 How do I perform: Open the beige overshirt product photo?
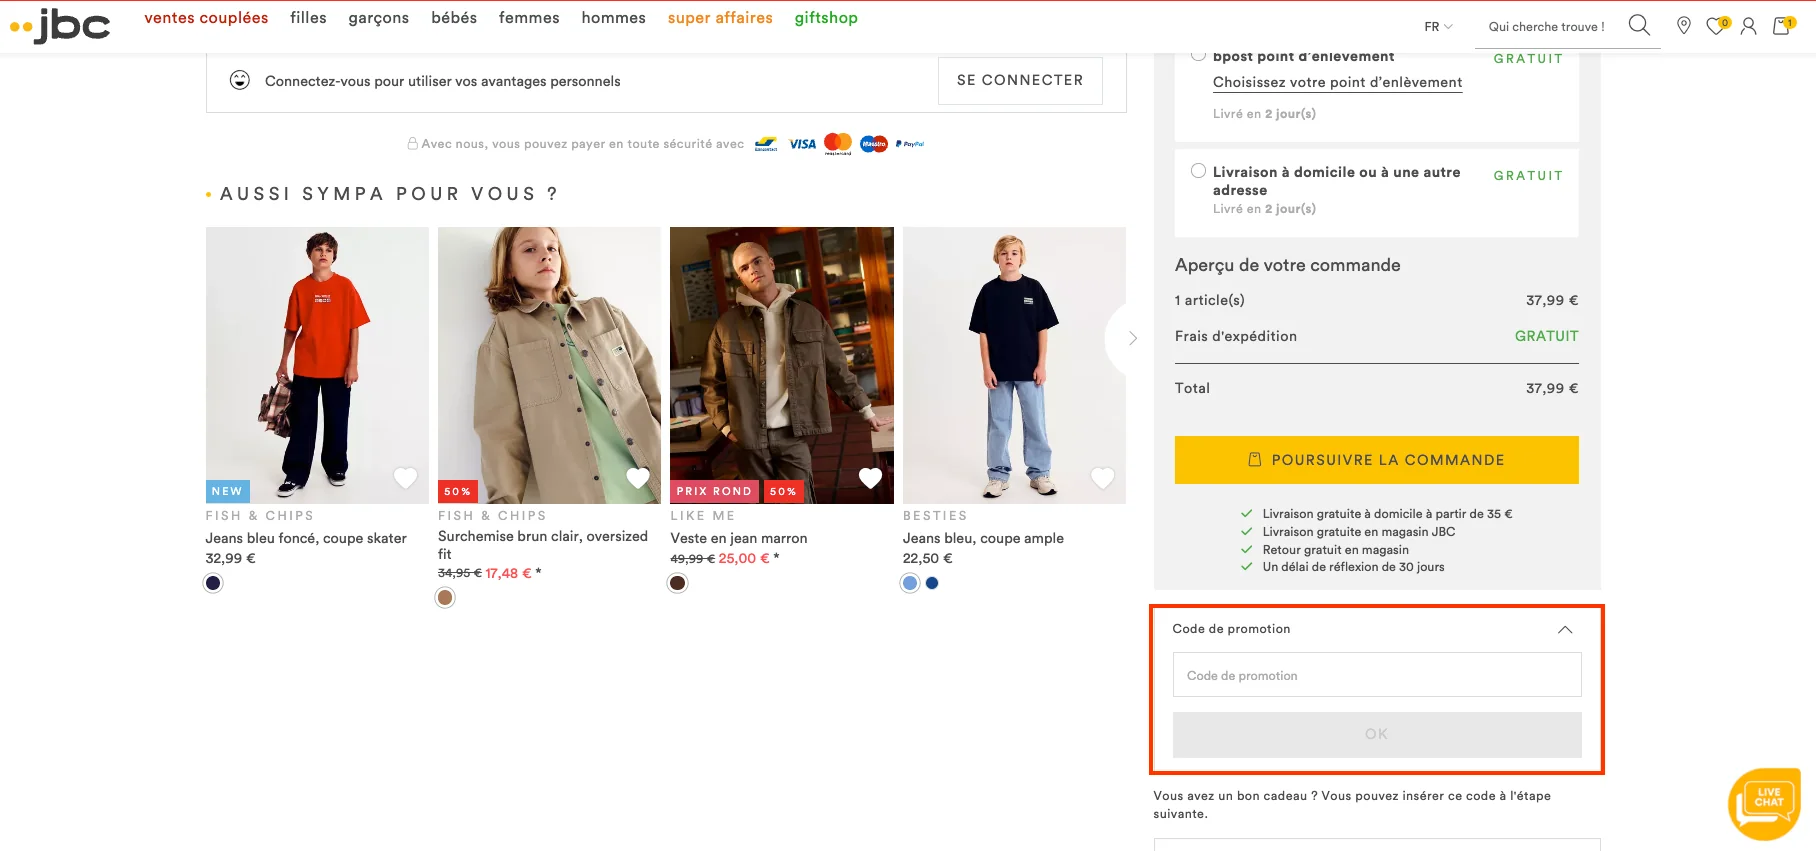pos(549,365)
